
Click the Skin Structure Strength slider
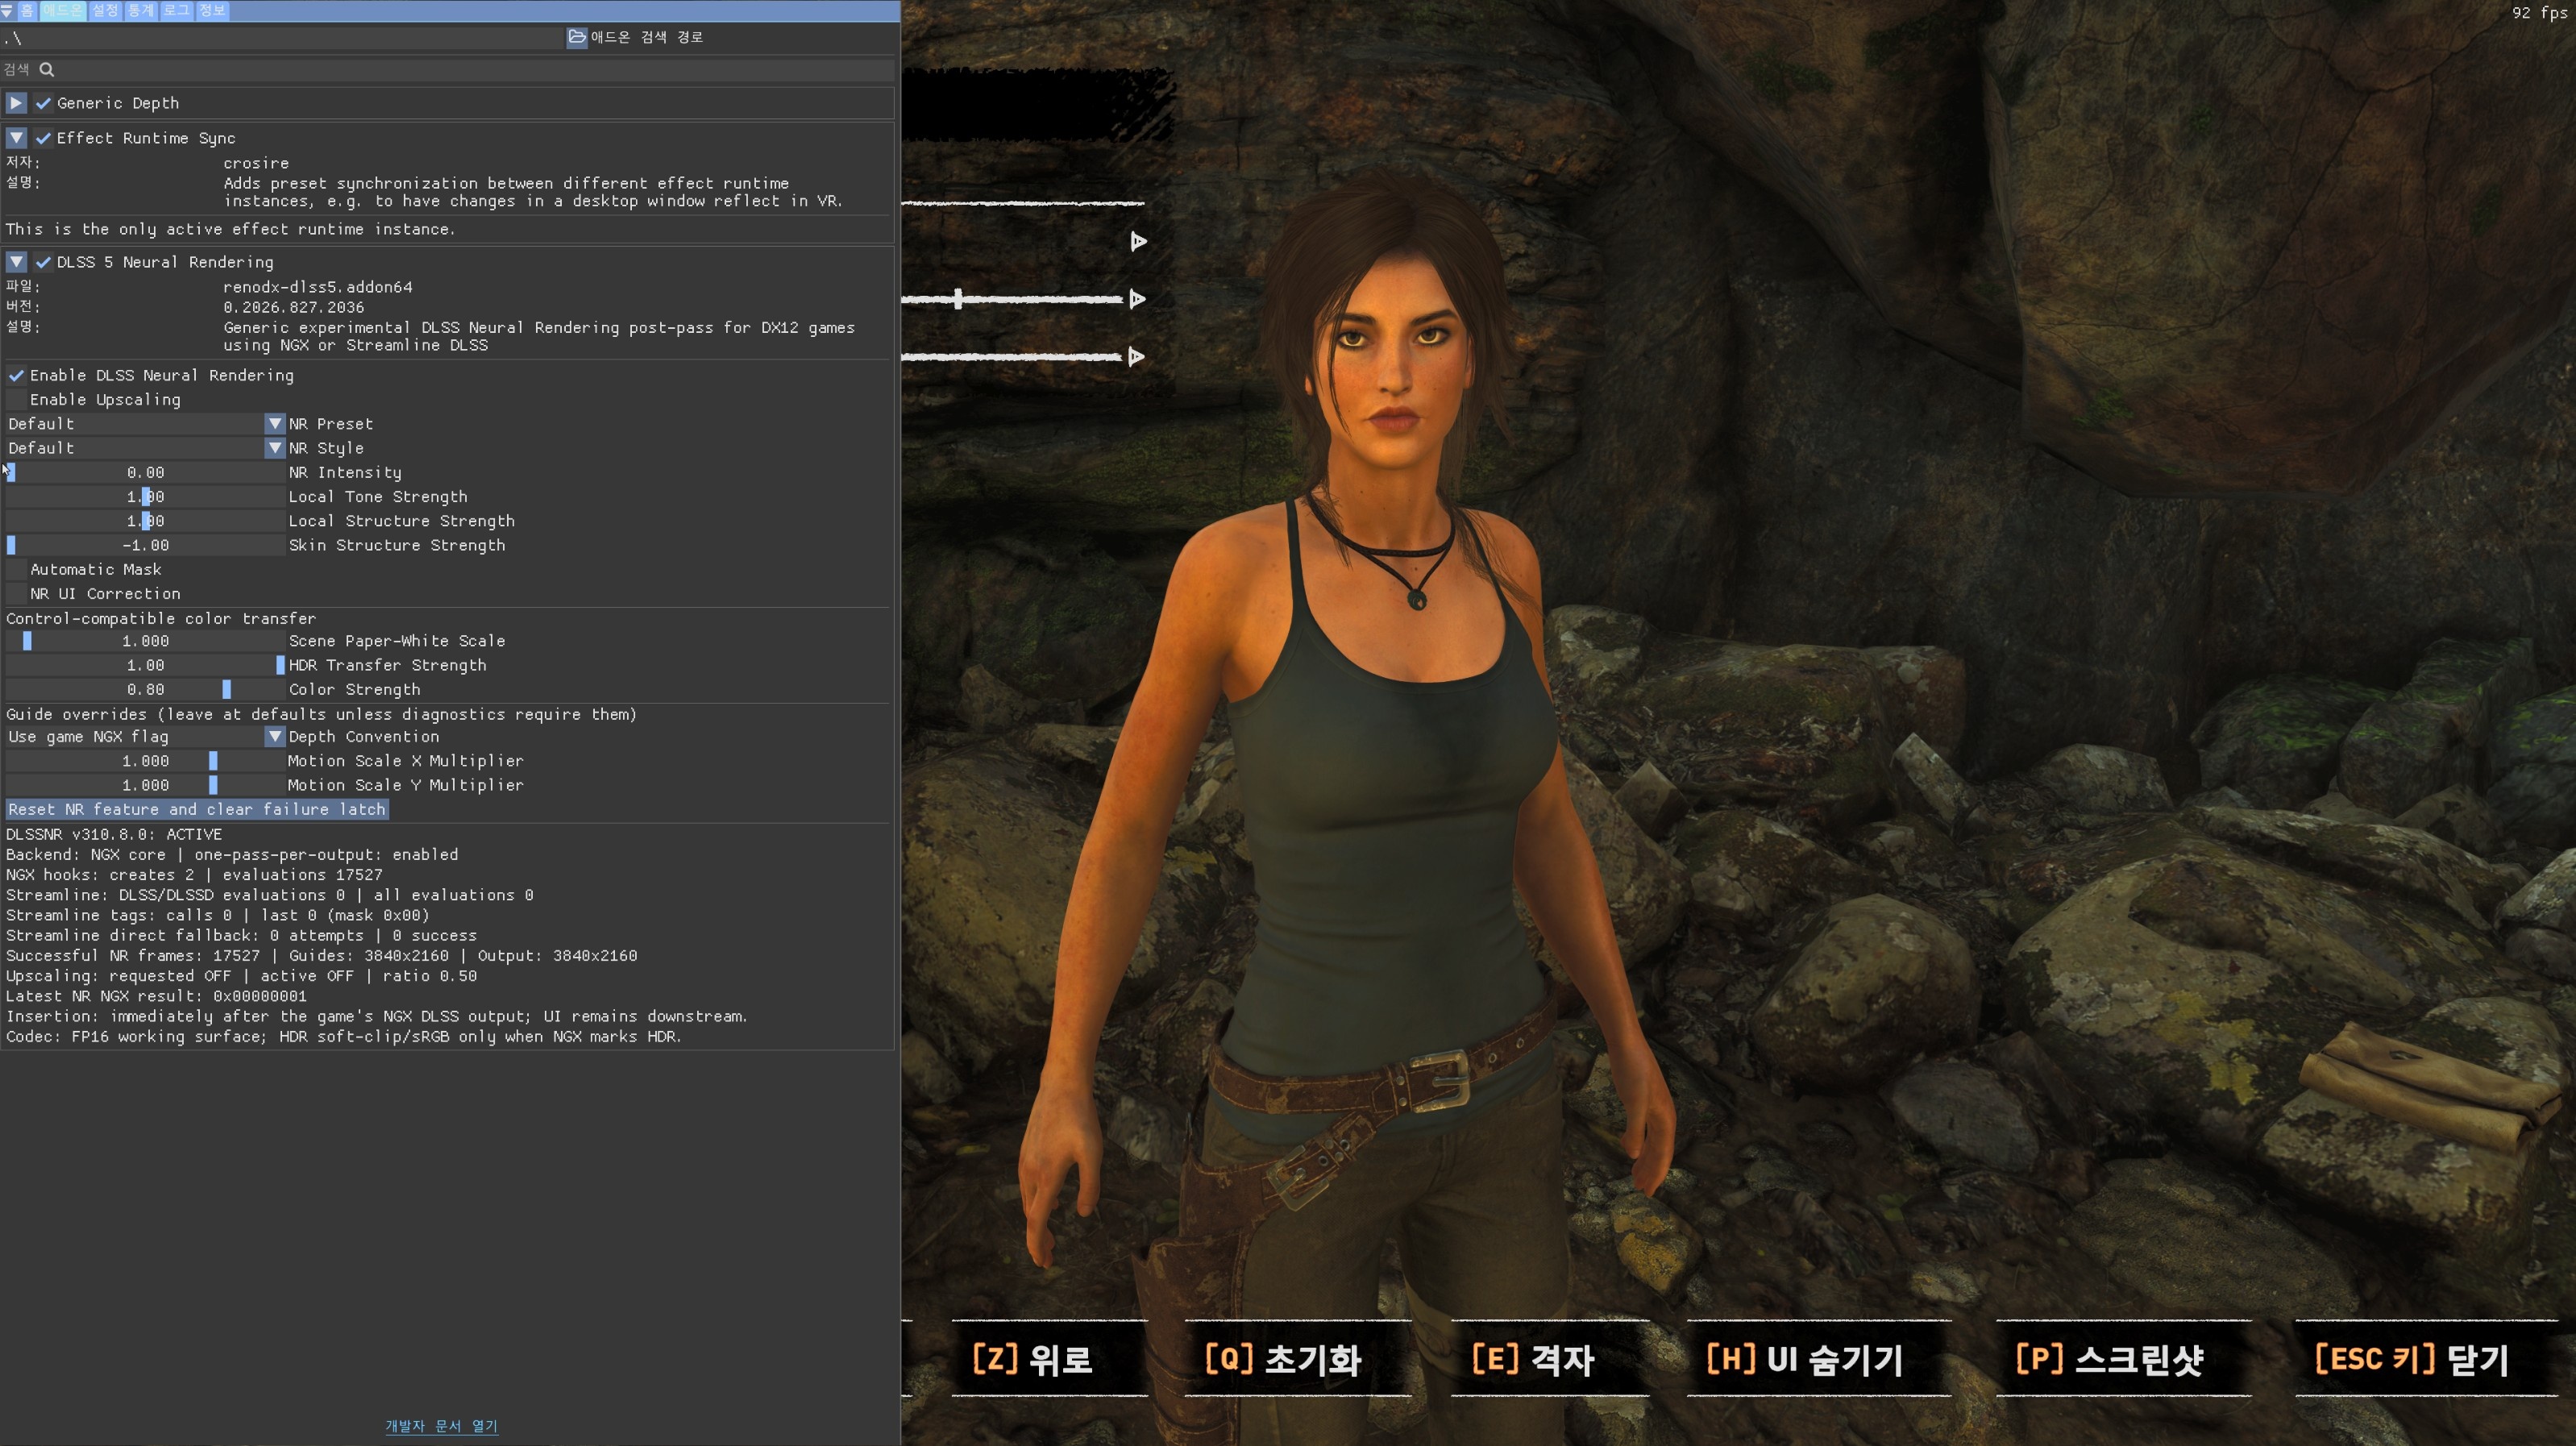click(x=146, y=546)
